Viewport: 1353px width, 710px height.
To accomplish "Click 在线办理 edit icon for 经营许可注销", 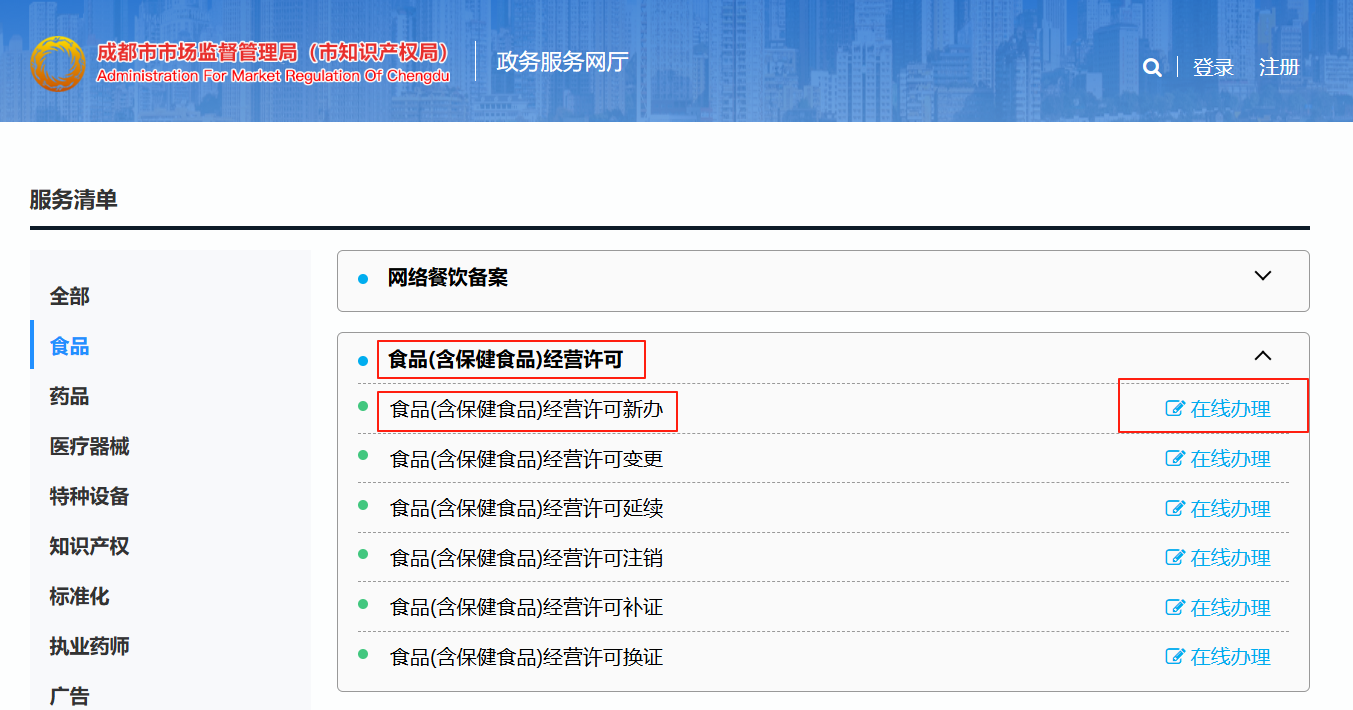I will (x=1175, y=558).
